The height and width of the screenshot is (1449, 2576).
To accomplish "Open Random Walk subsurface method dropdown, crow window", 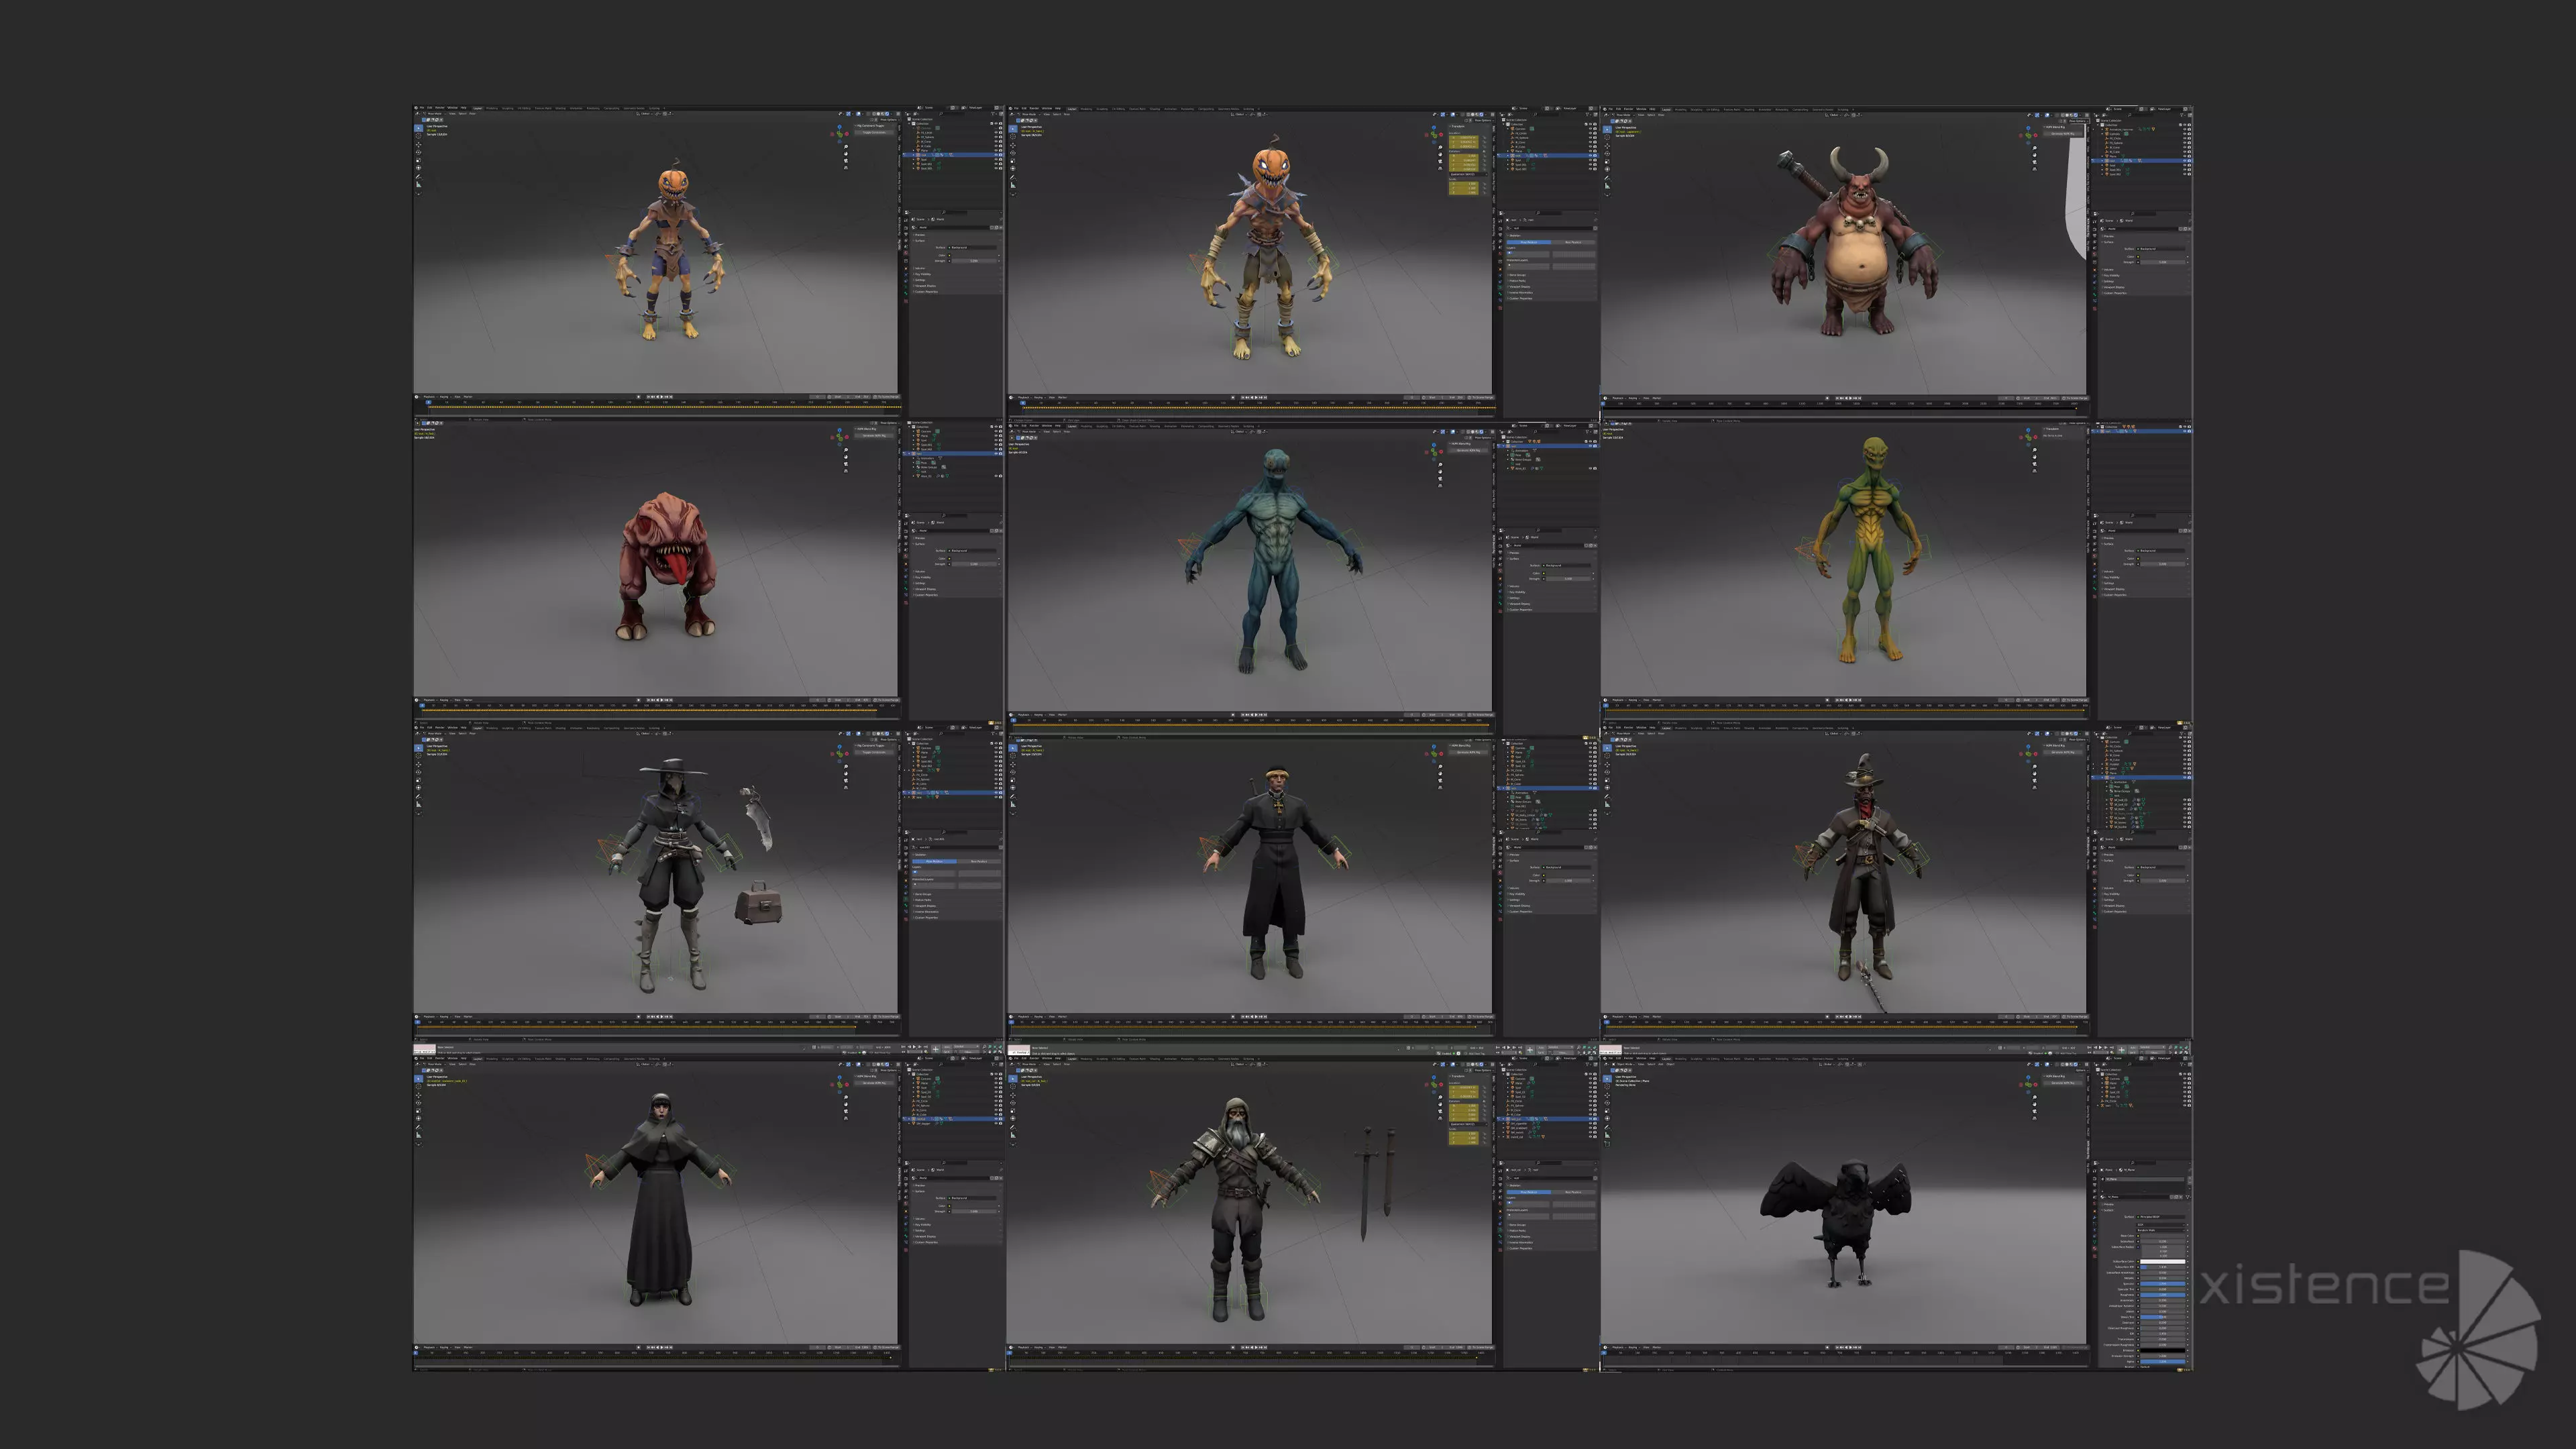I will click(2161, 1231).
